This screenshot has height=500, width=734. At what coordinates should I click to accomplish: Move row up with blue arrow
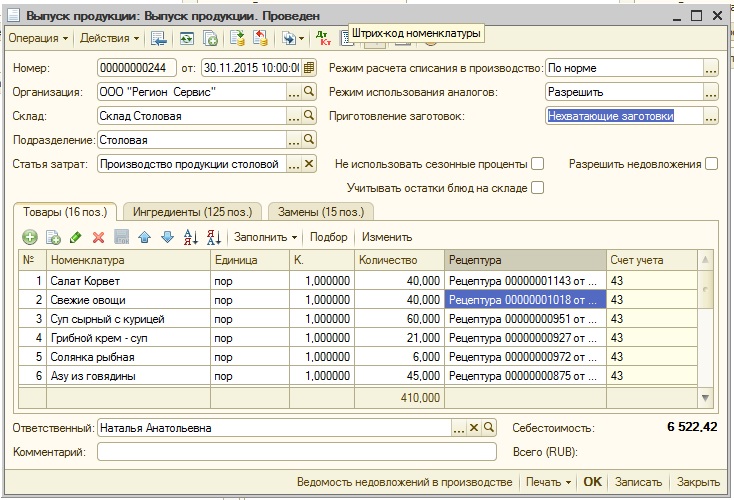(144, 237)
